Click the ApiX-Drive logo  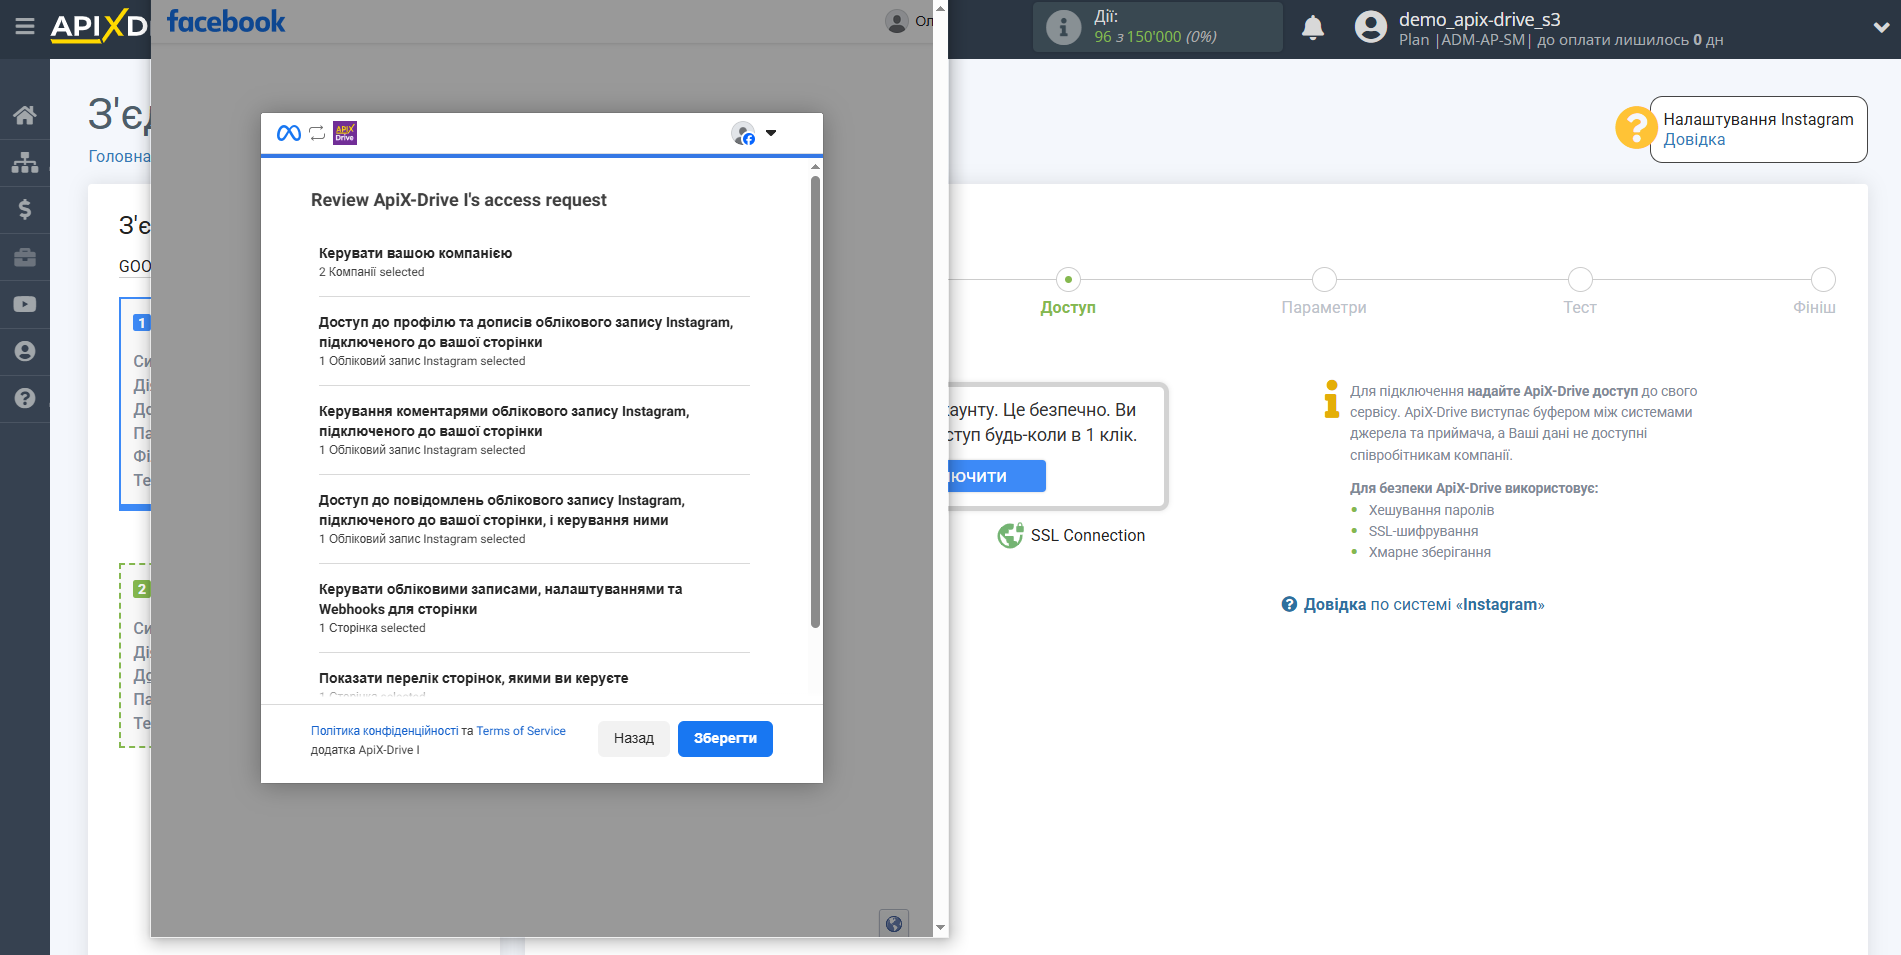pos(99,26)
